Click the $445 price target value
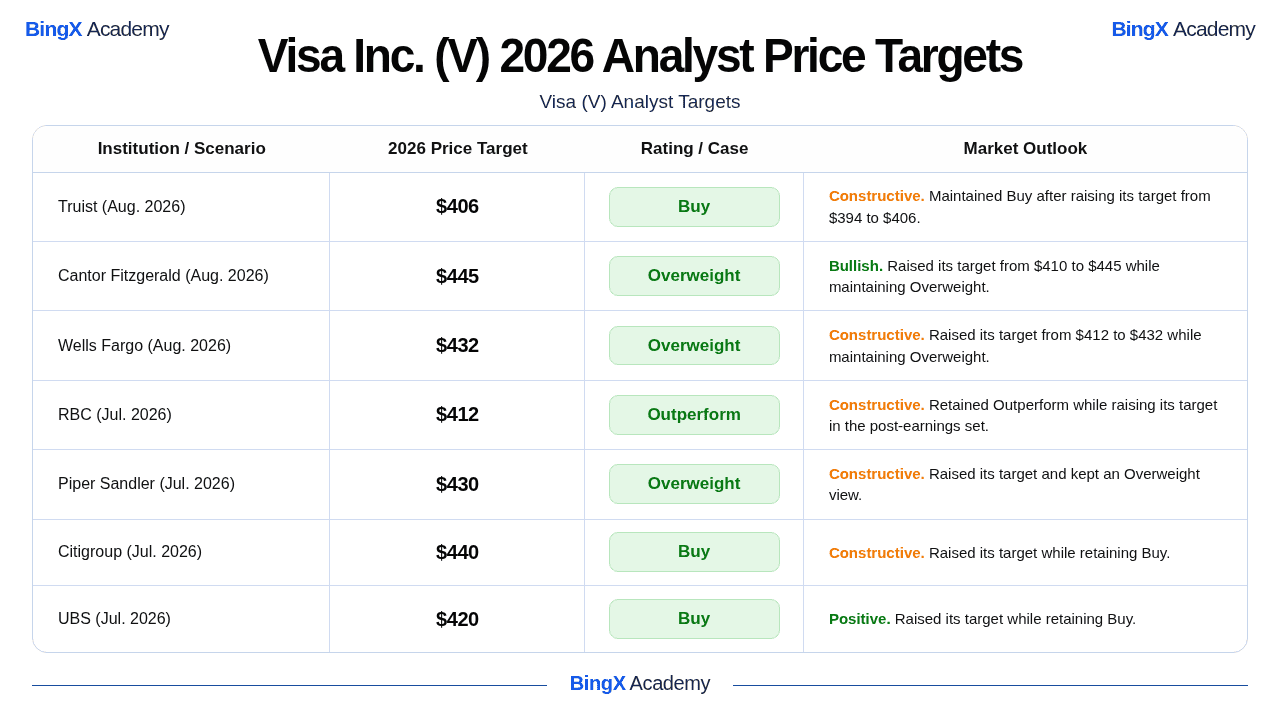This screenshot has width=1280, height=720. pyautogui.click(x=457, y=276)
